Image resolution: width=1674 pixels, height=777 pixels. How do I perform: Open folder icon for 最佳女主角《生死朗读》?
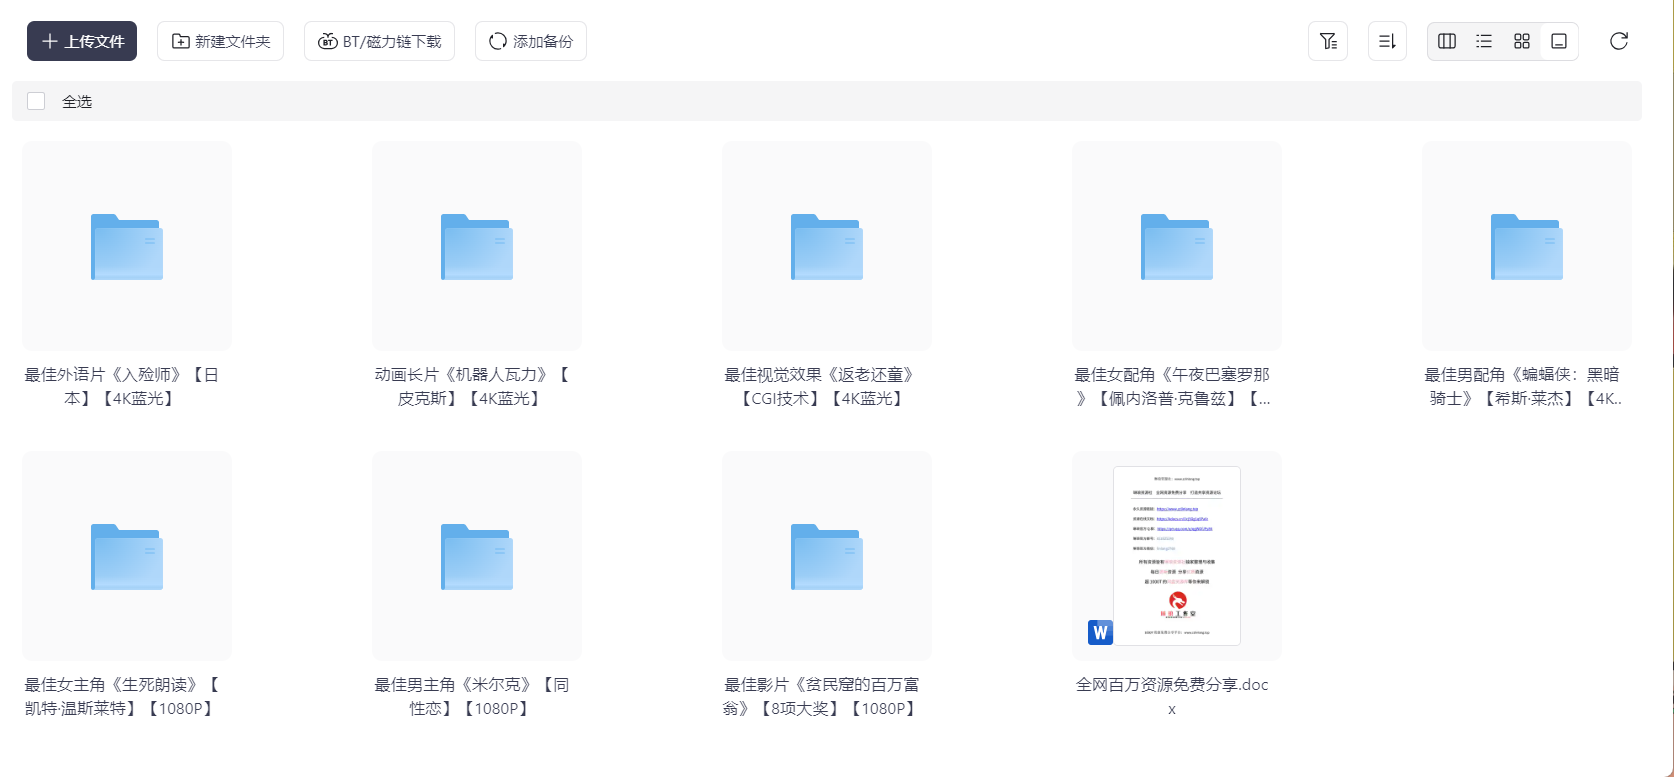point(127,556)
